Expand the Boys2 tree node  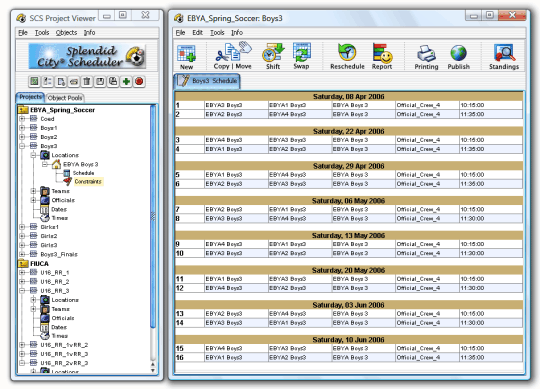click(22, 137)
